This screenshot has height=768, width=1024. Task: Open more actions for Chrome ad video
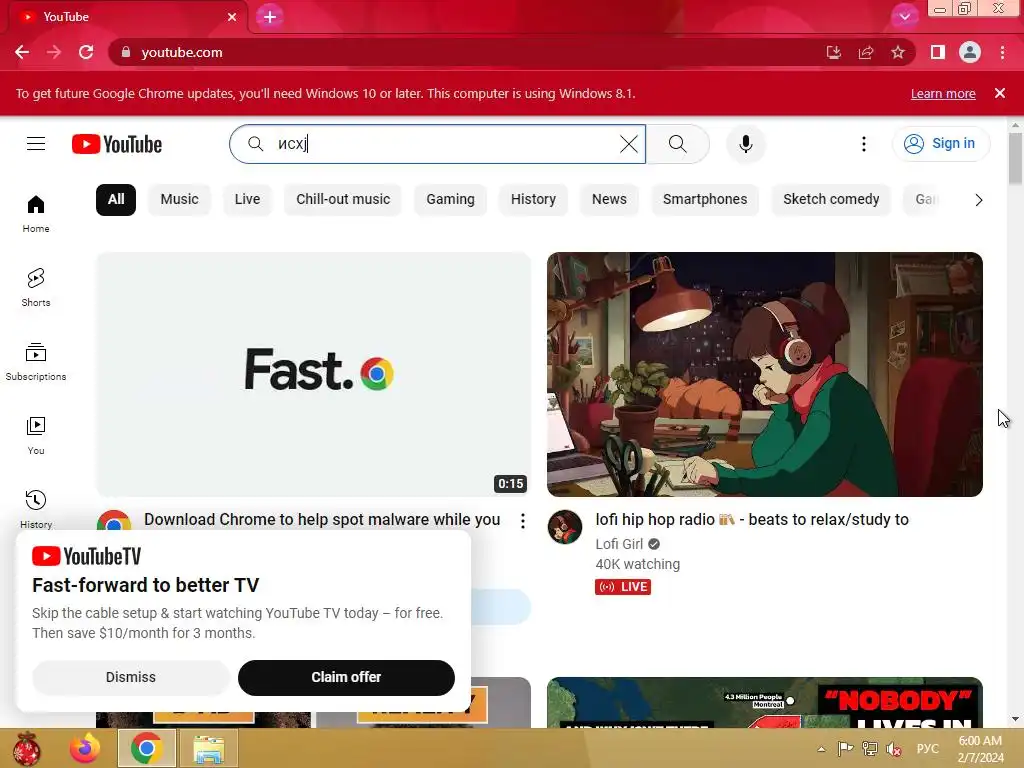tap(522, 520)
